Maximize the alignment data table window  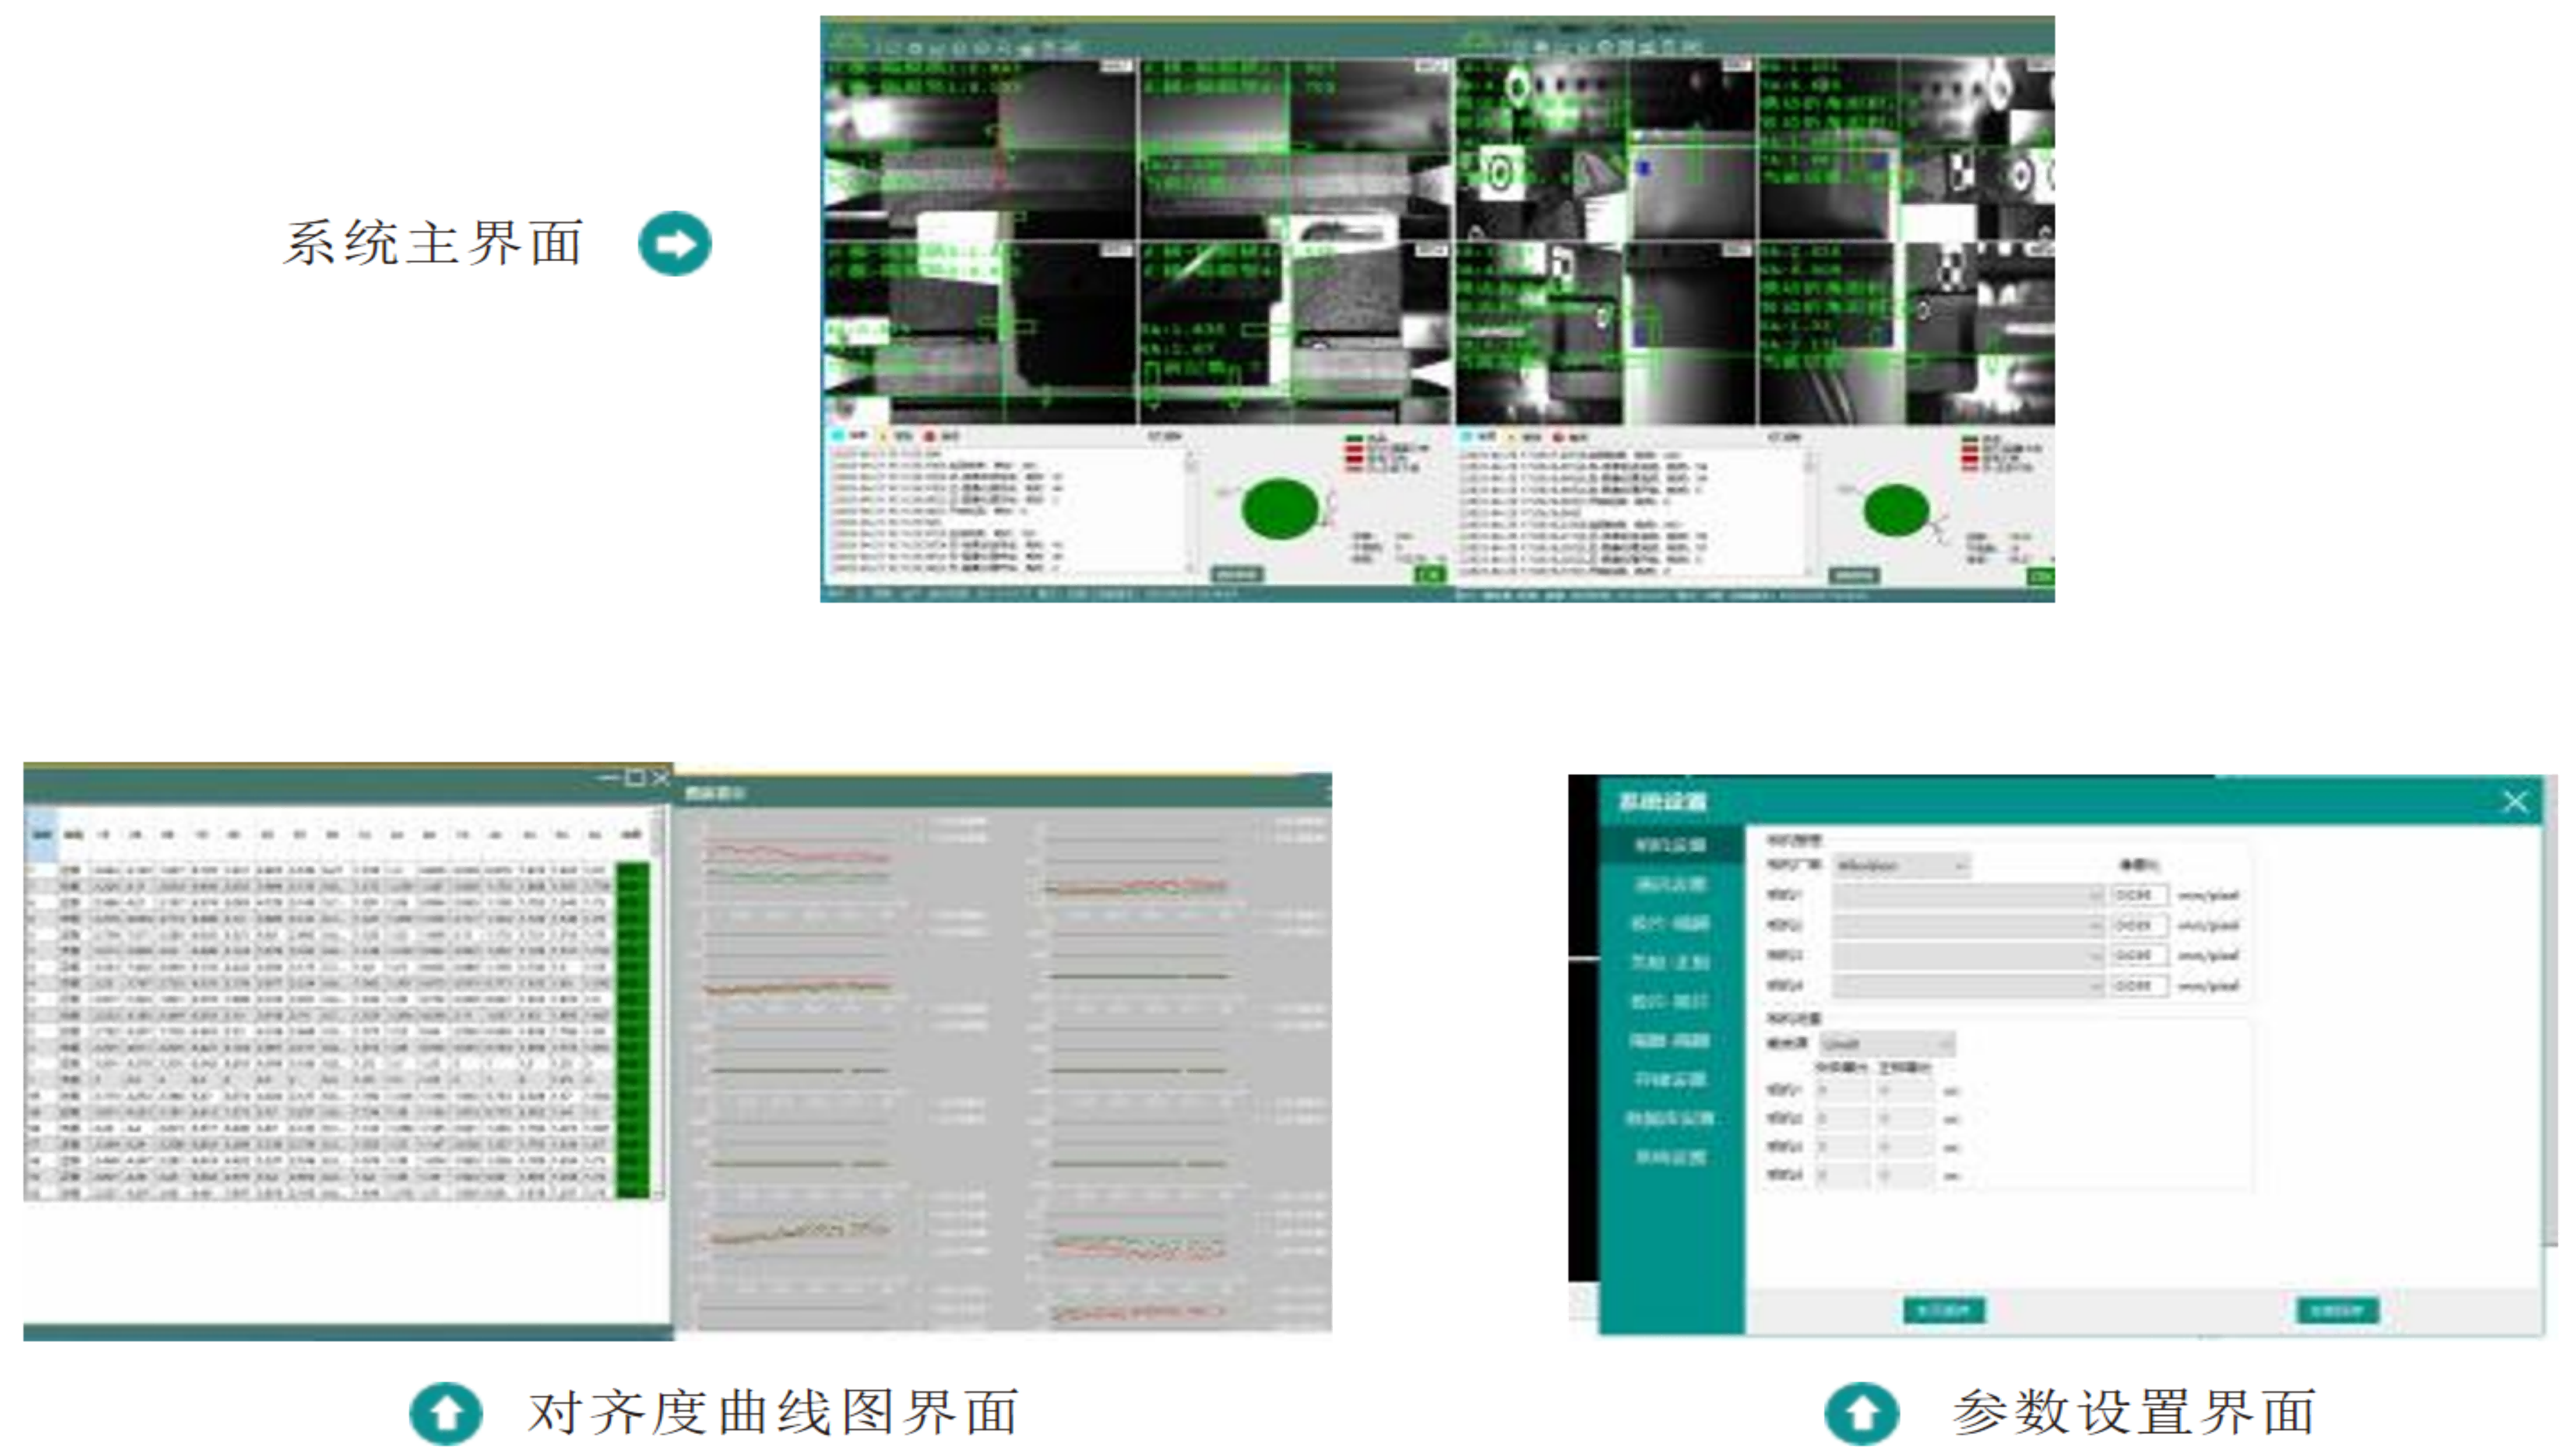tap(635, 777)
